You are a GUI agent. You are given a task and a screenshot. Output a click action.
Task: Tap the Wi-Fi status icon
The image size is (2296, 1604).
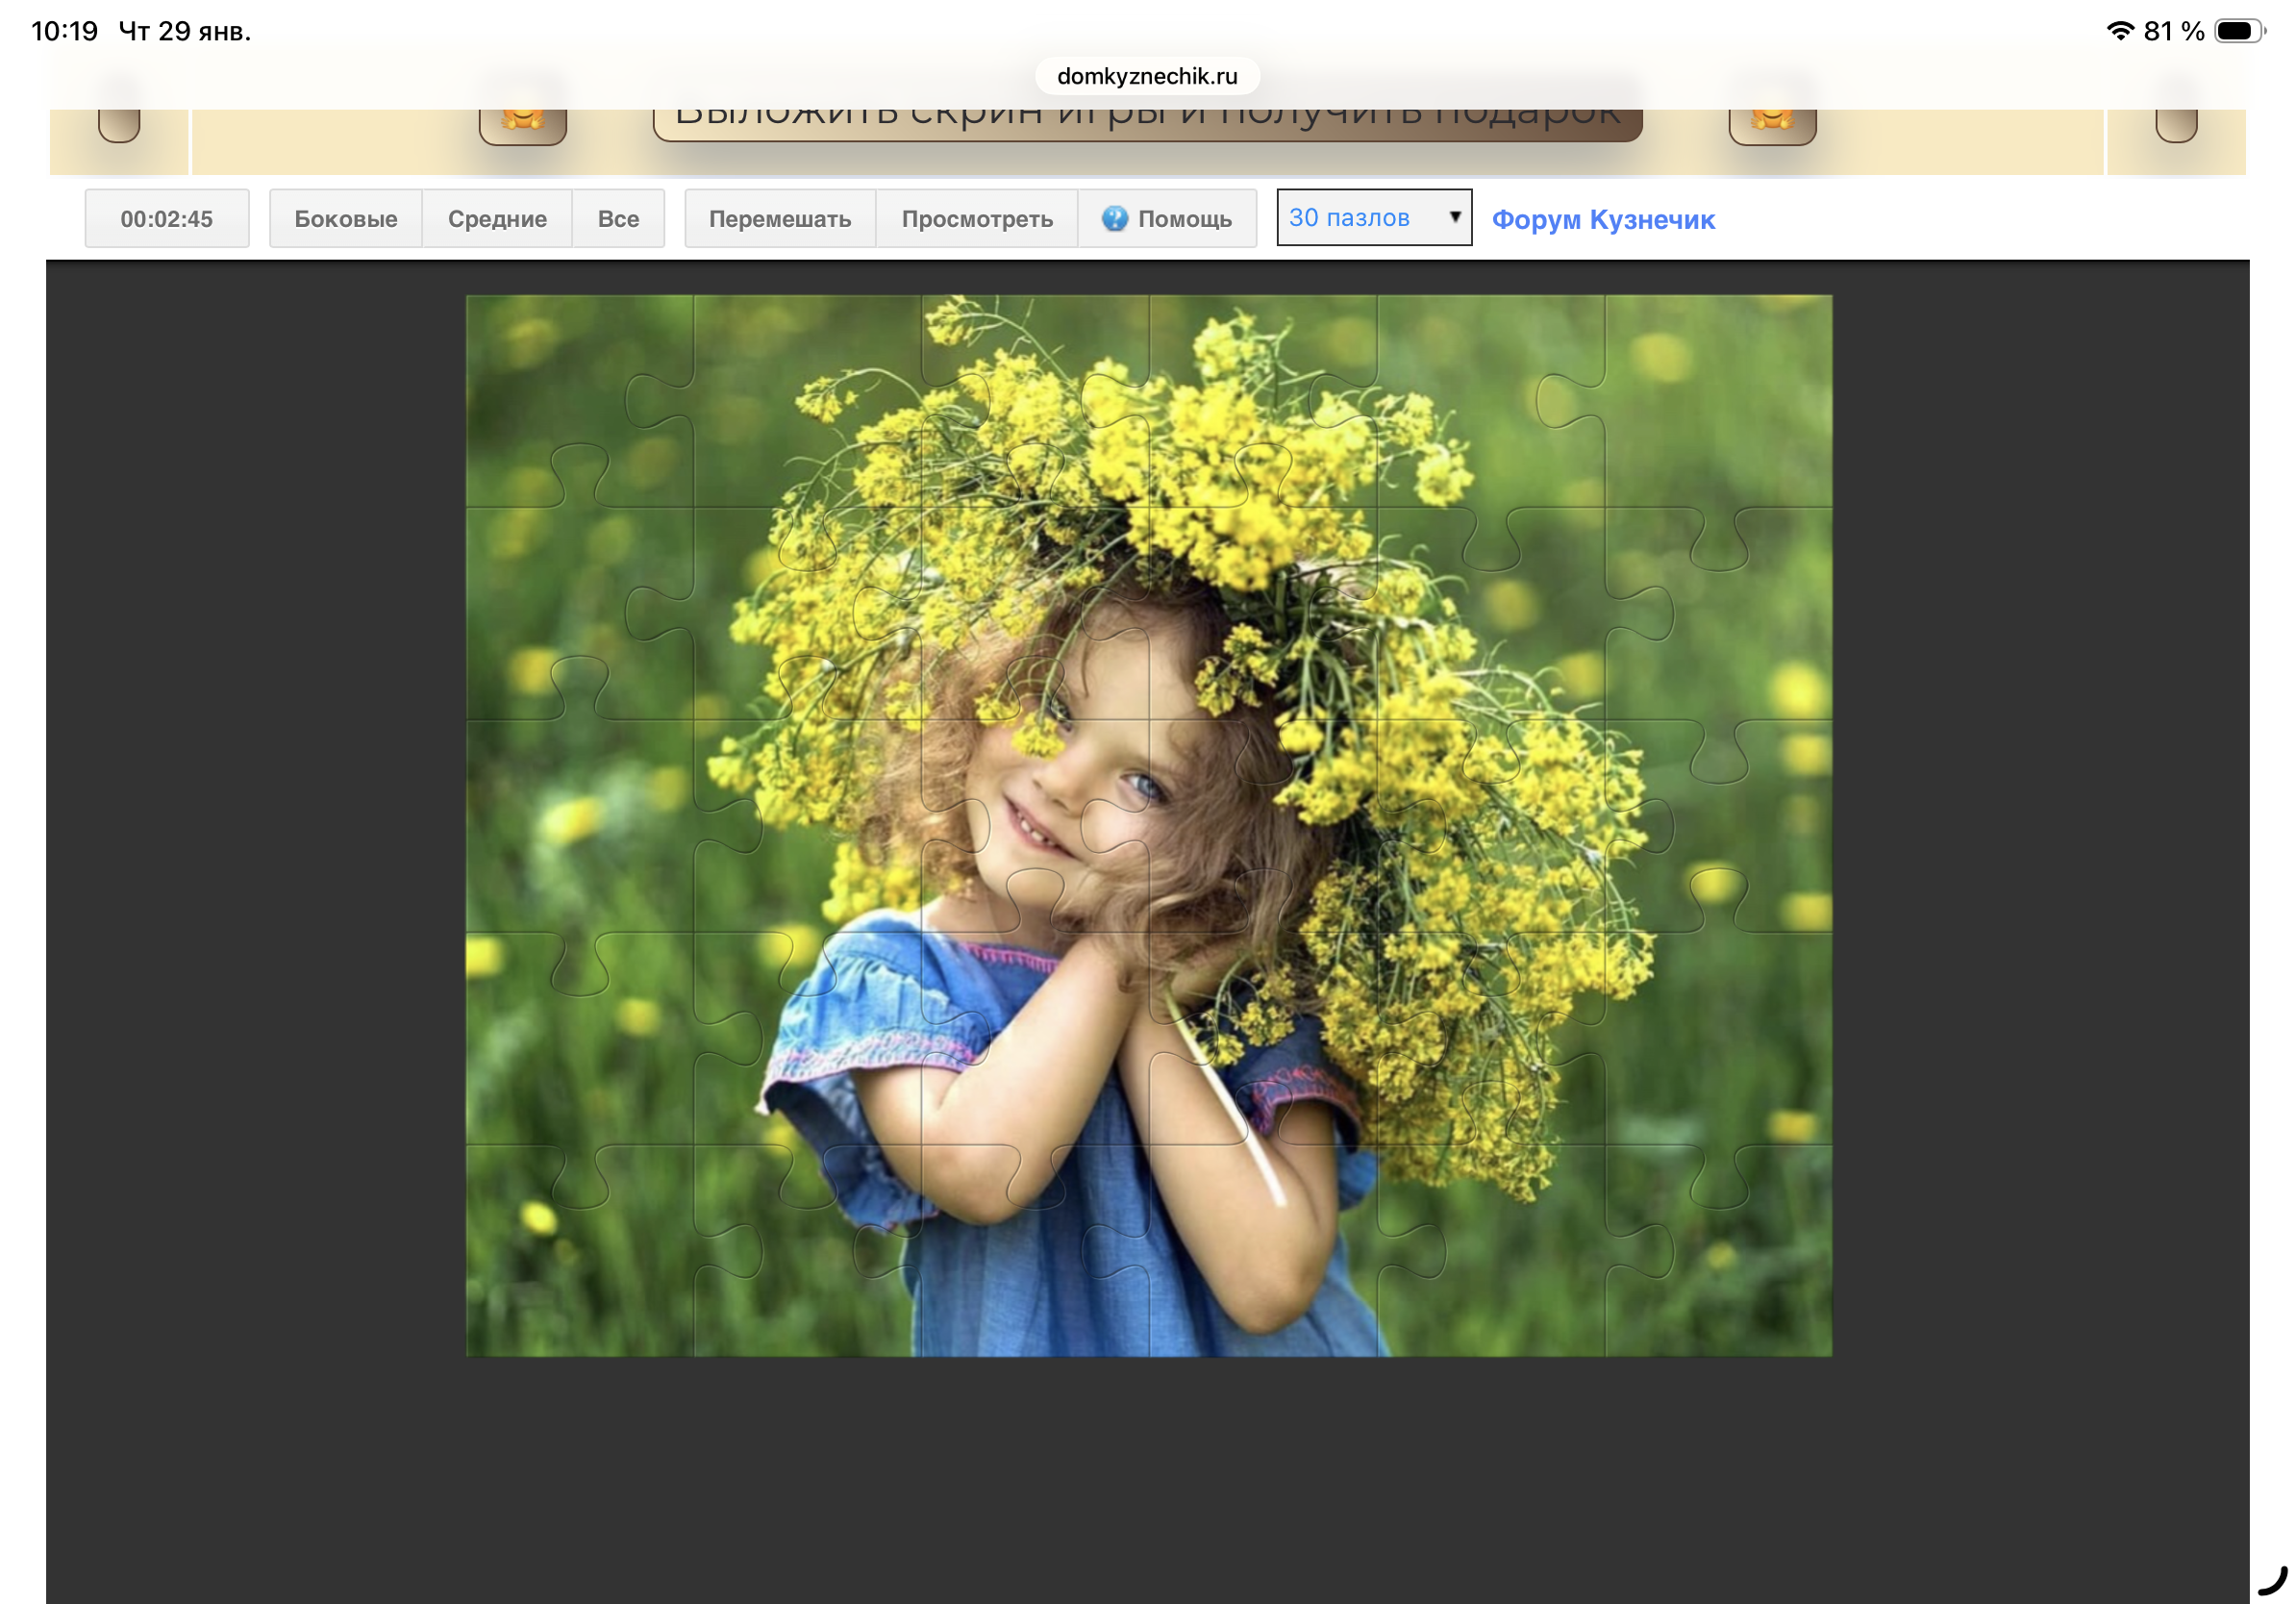point(2119,30)
